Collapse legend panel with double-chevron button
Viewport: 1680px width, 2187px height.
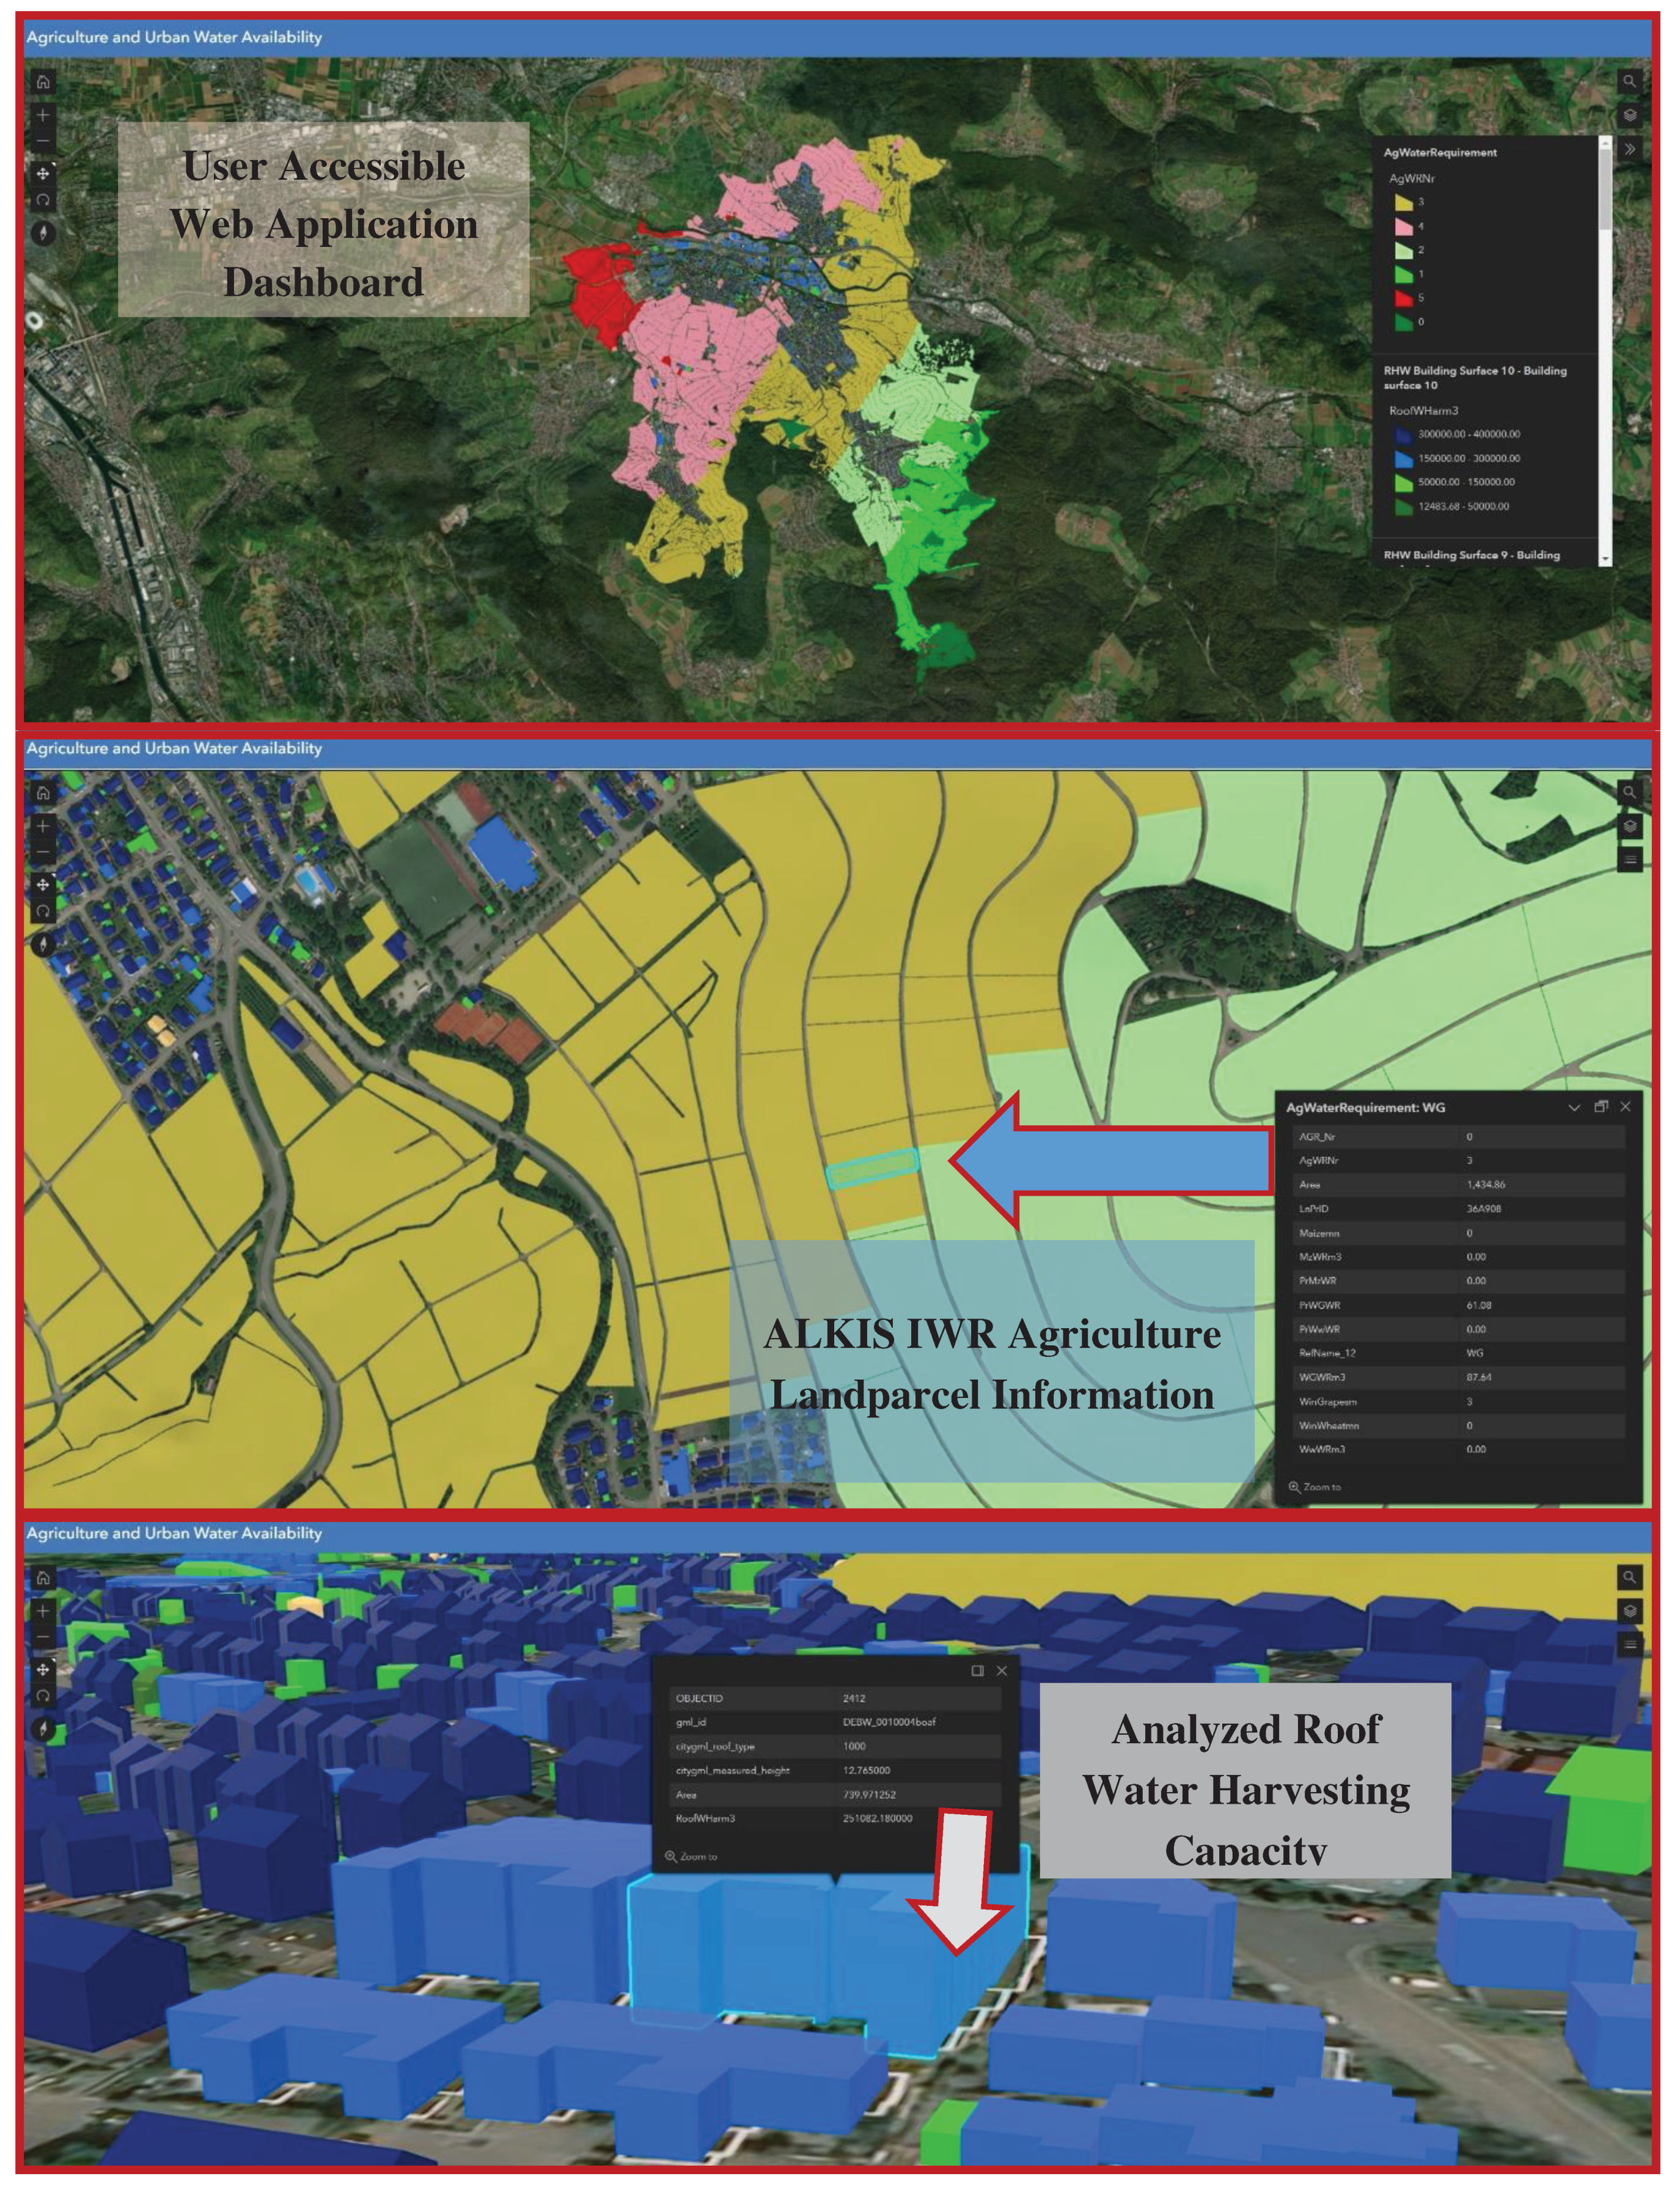pos(1629,149)
